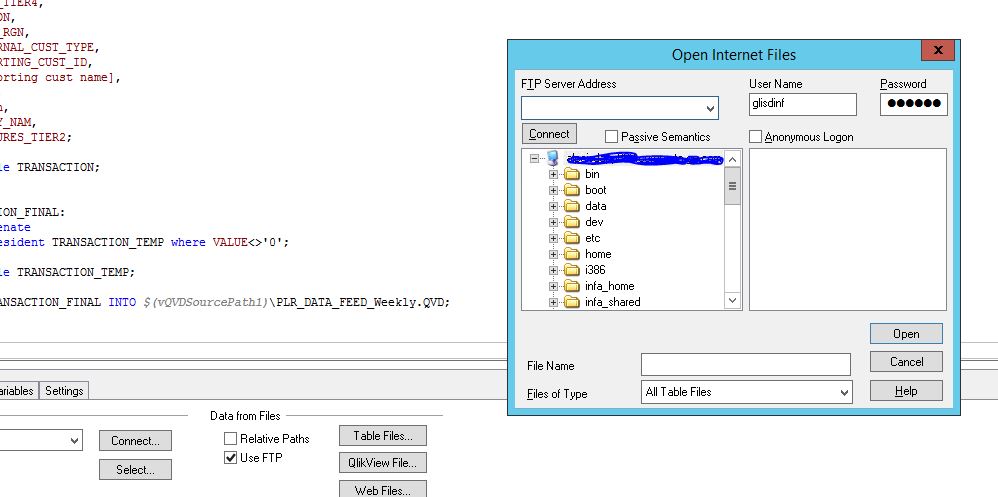
Task: Select the infa_home folder name
Action: tap(609, 286)
